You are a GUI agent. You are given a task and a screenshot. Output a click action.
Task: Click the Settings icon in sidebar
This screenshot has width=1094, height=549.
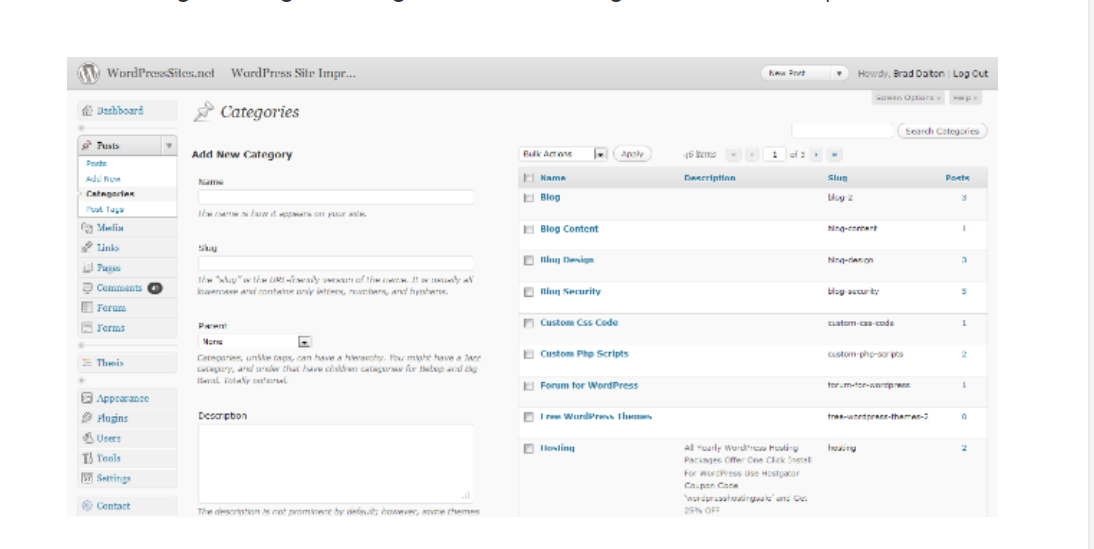[87, 479]
